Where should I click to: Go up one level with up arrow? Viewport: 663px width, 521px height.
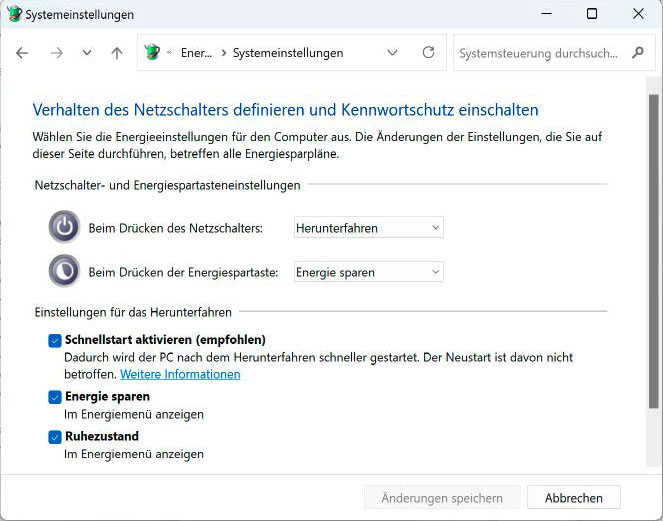(x=117, y=53)
